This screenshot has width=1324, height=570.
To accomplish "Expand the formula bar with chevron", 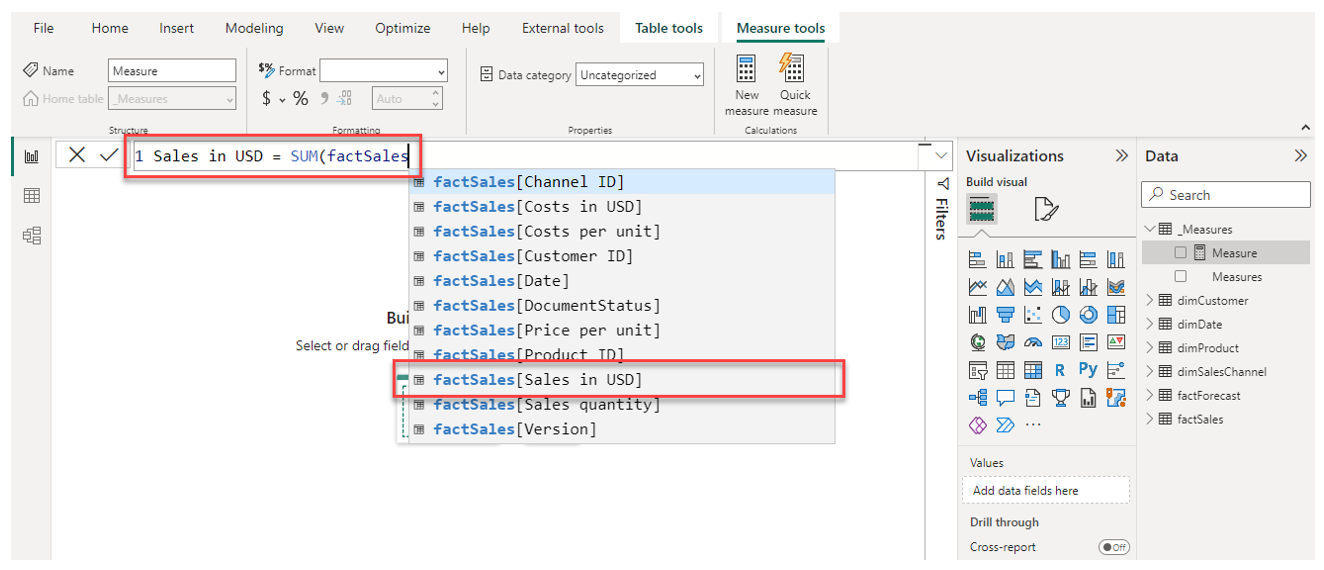I will coord(940,156).
